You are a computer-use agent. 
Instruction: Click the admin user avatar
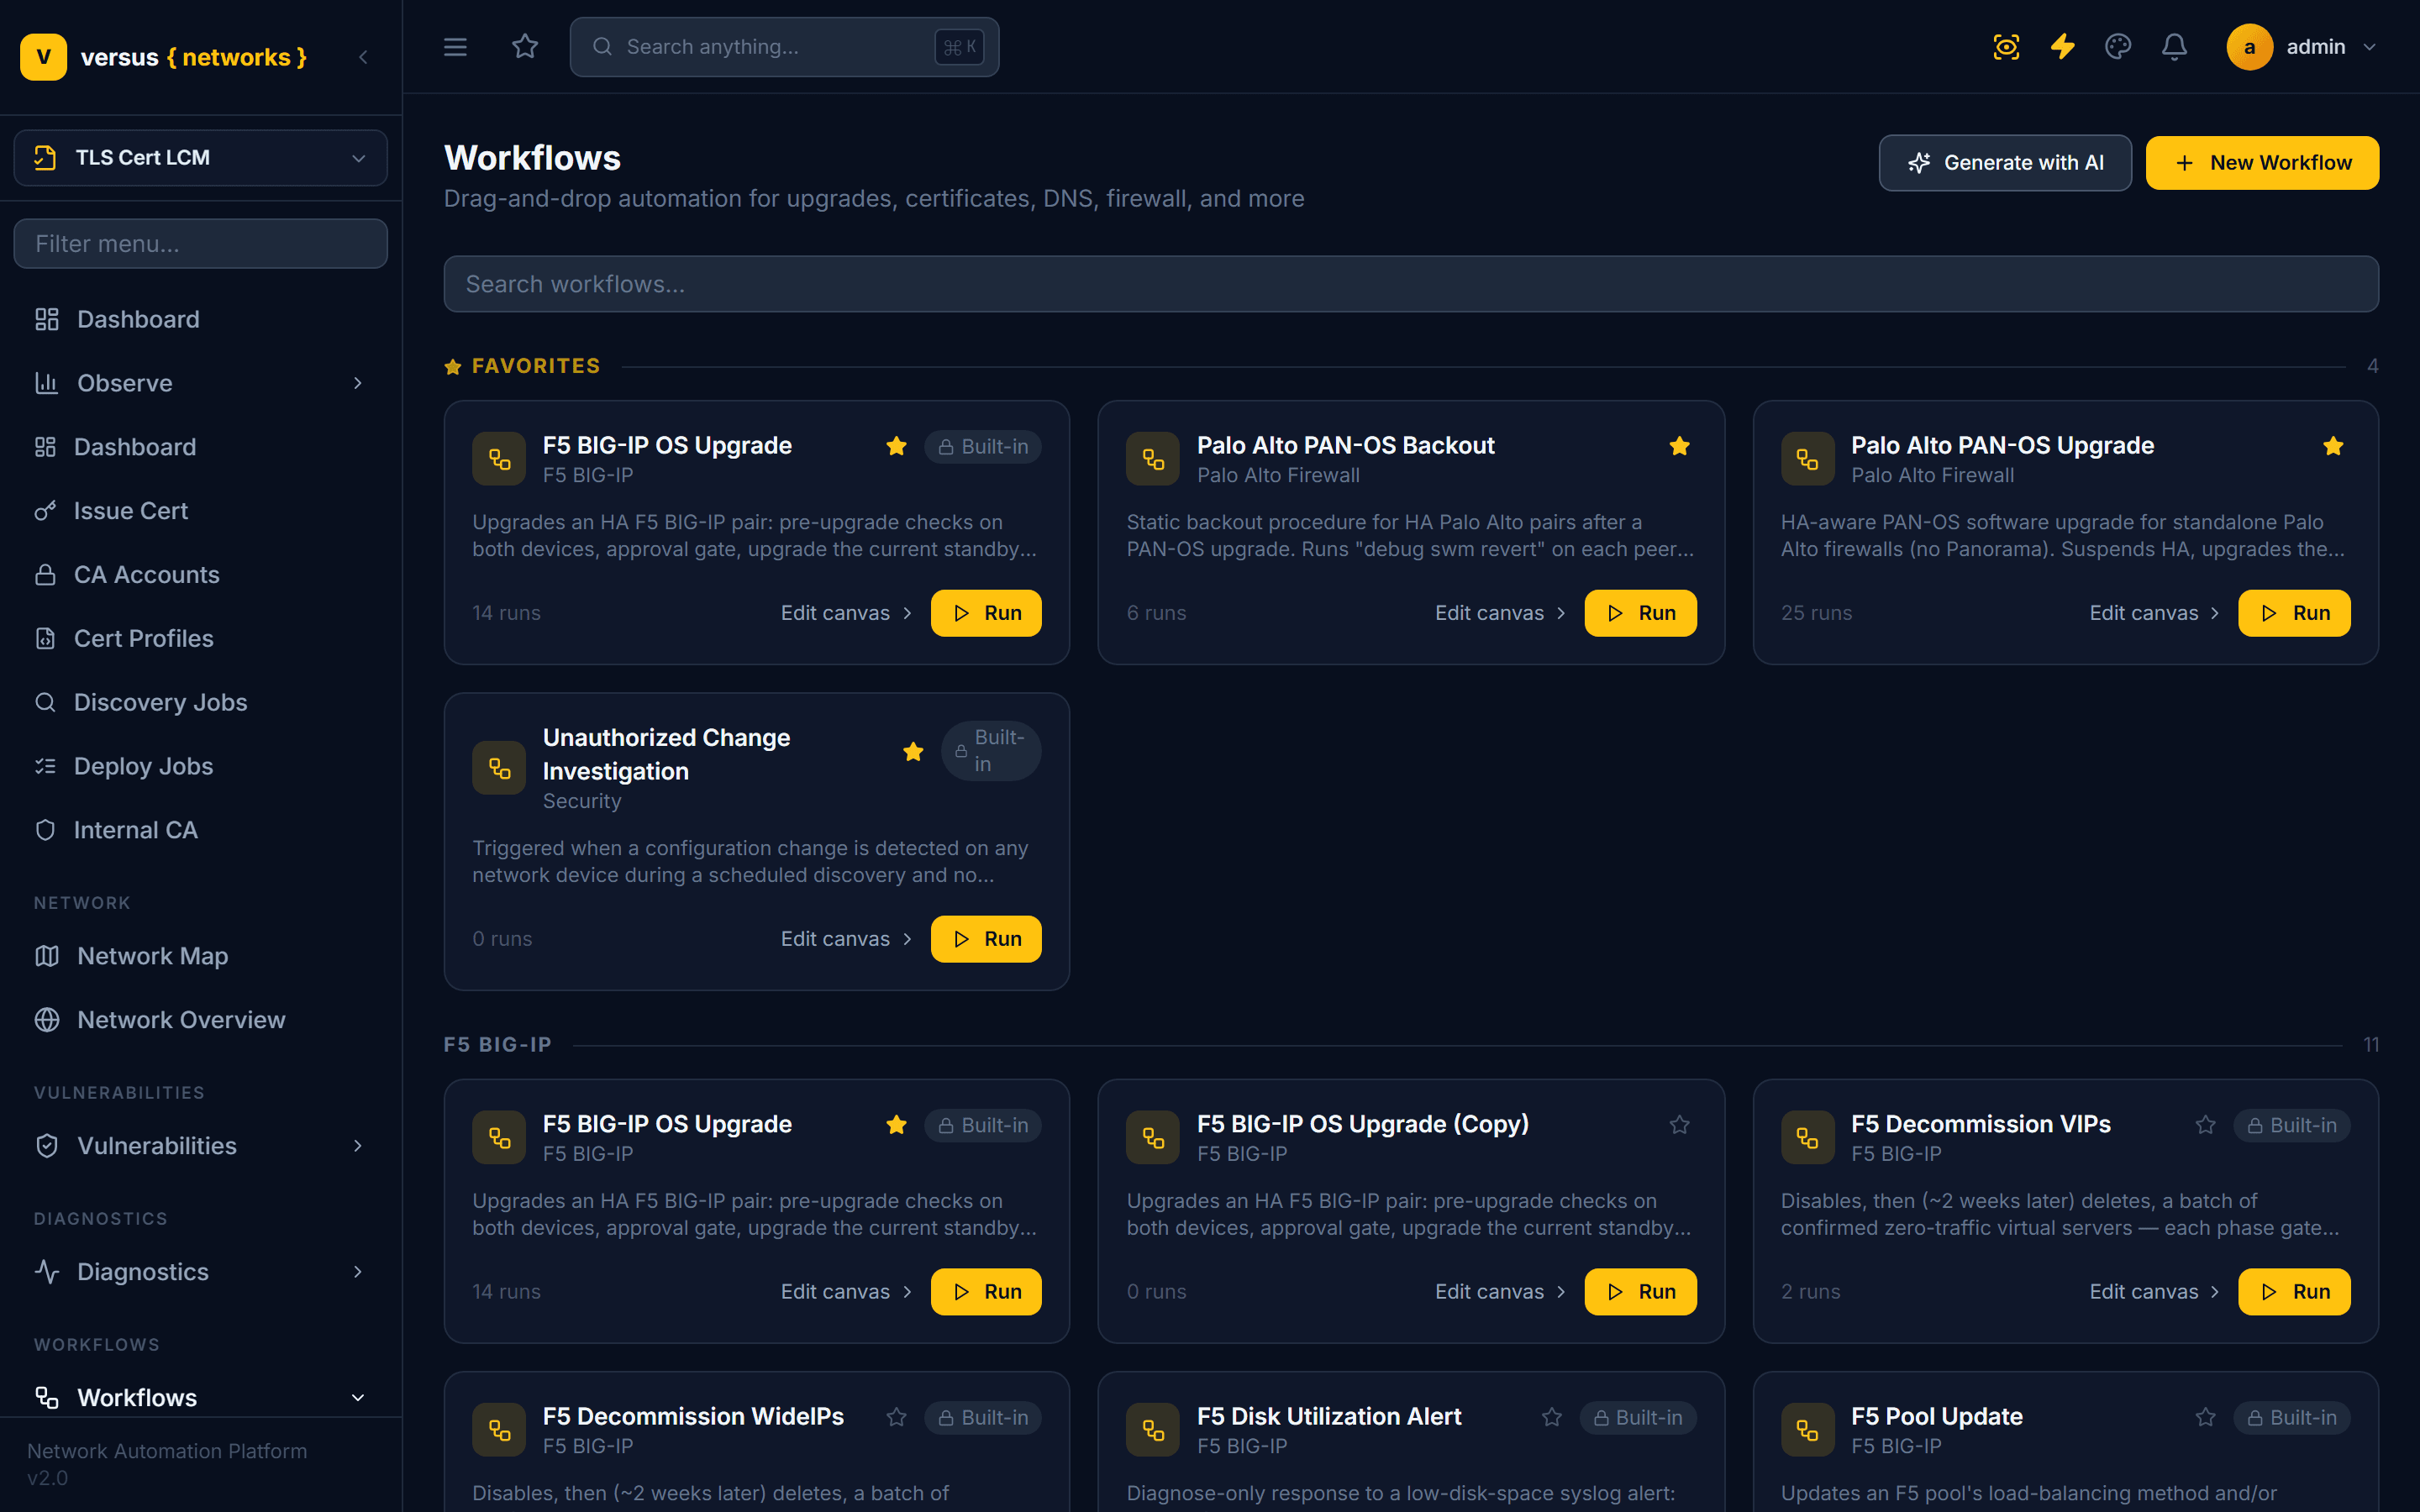(2249, 47)
